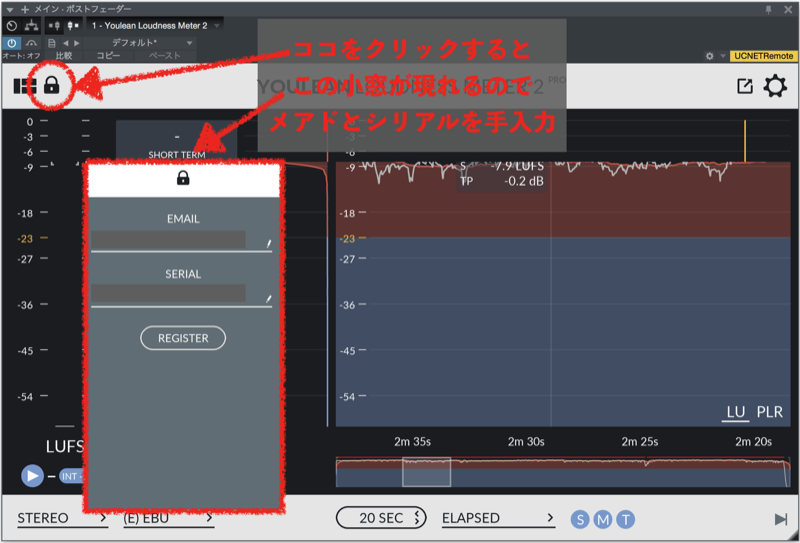Viewport: 800px width, 543px height.
Task: Click the REGISTER button
Action: click(x=183, y=338)
